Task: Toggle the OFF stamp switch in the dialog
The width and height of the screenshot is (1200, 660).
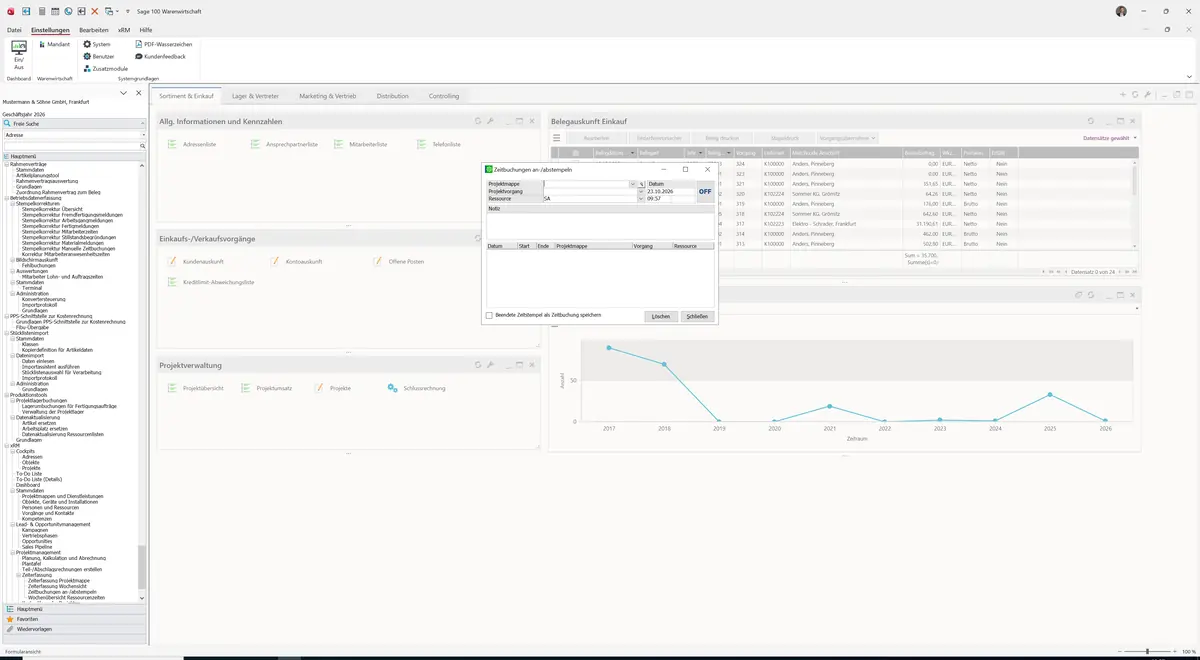Action: point(705,191)
